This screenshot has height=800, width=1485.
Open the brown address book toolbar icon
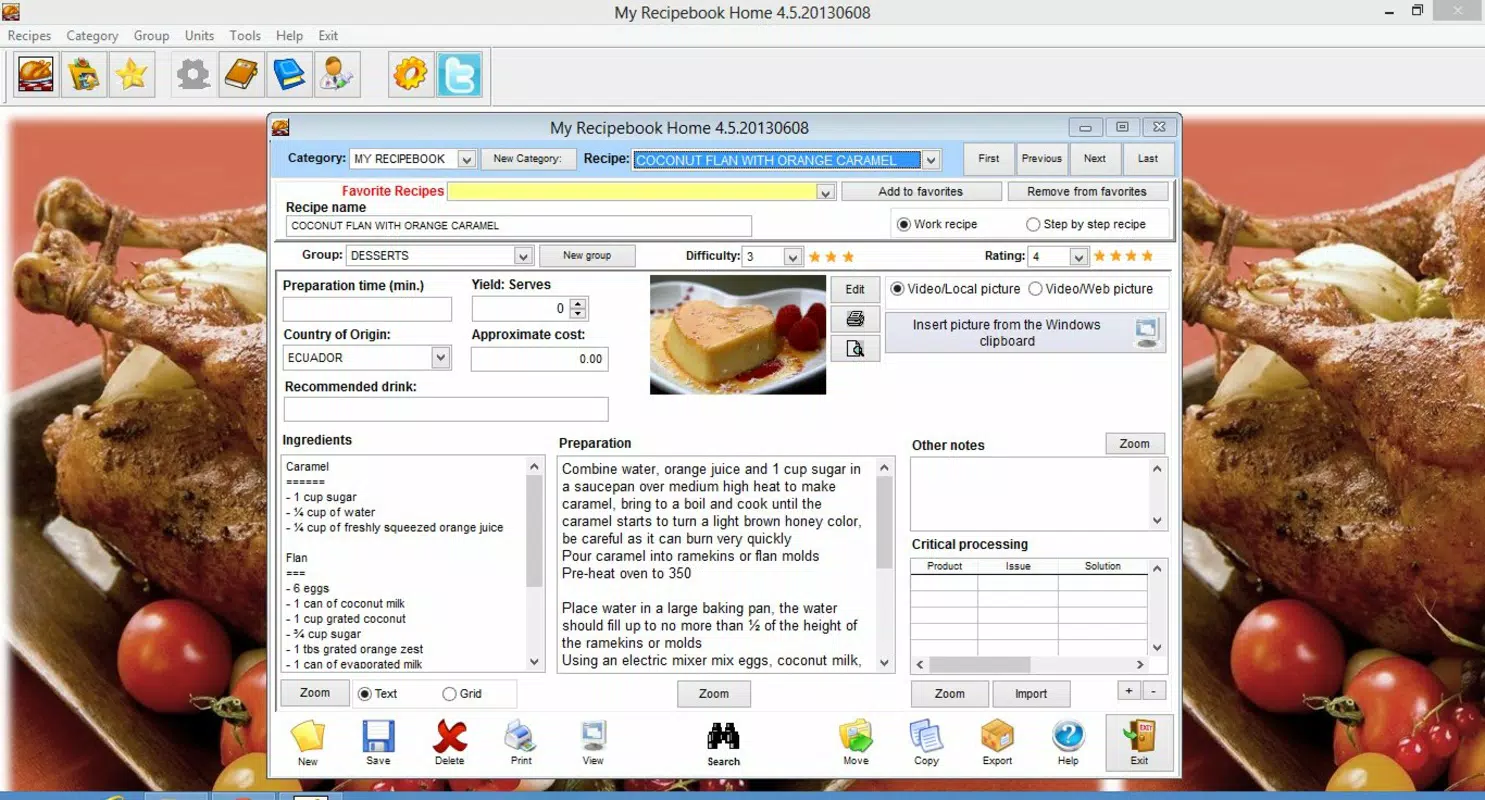point(241,75)
